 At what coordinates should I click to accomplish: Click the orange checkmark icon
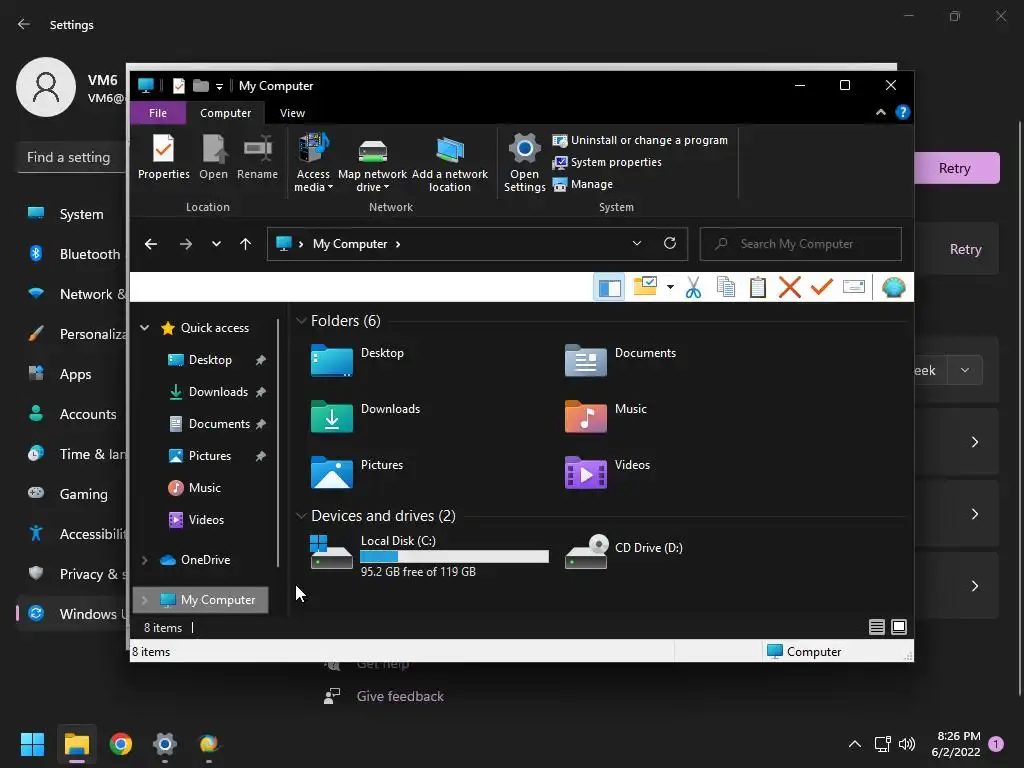pos(822,287)
